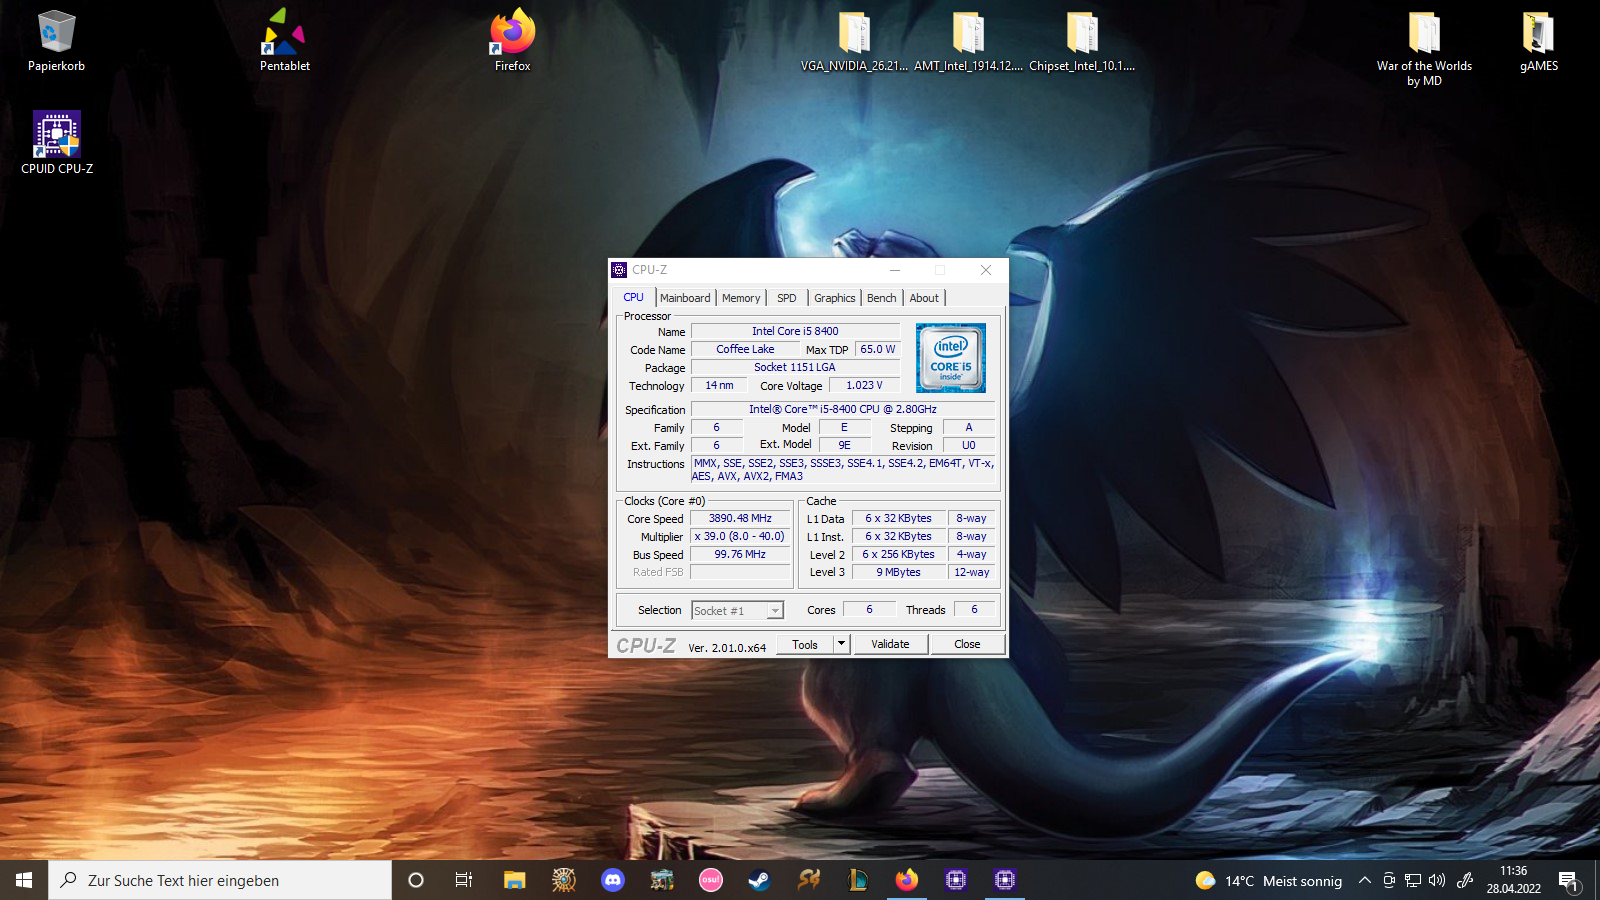Open League of Legends from the taskbar

point(858,880)
